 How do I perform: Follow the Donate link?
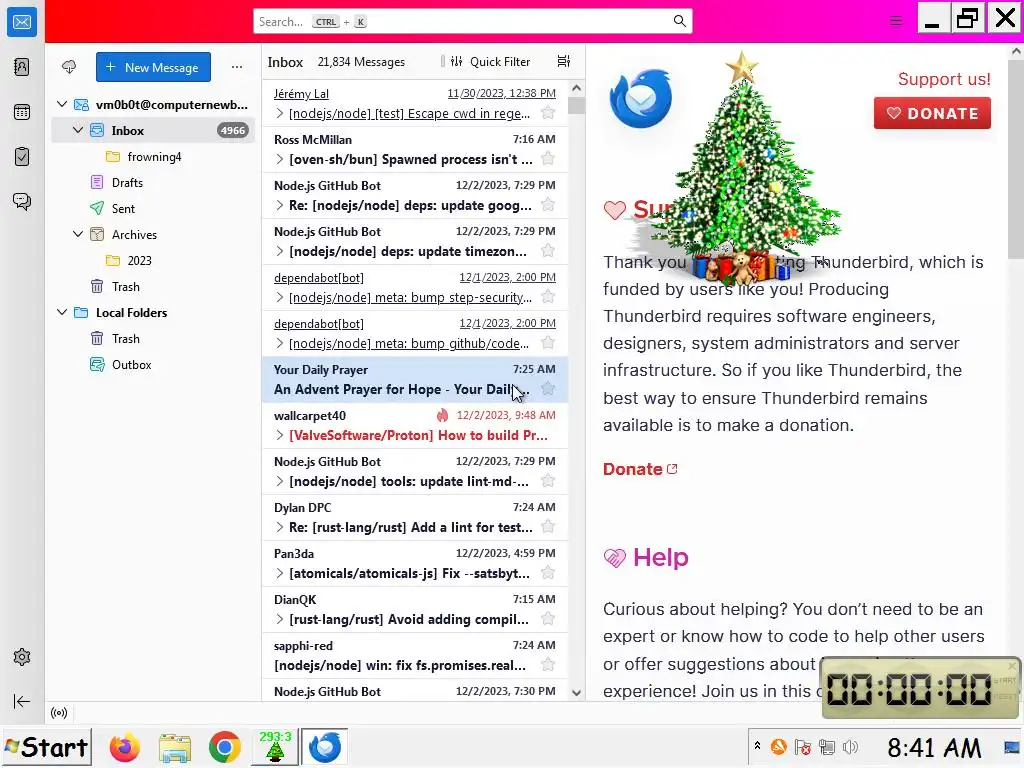pyautogui.click(x=639, y=469)
